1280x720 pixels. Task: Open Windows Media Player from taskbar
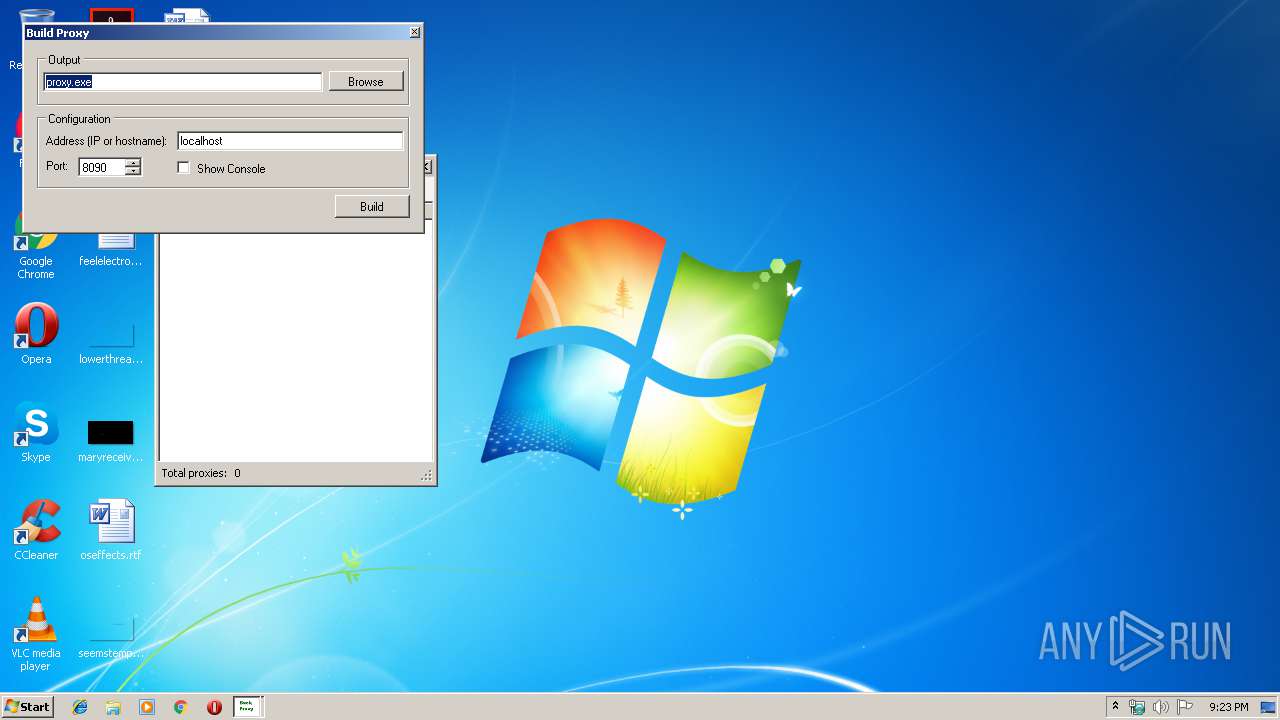(x=147, y=707)
